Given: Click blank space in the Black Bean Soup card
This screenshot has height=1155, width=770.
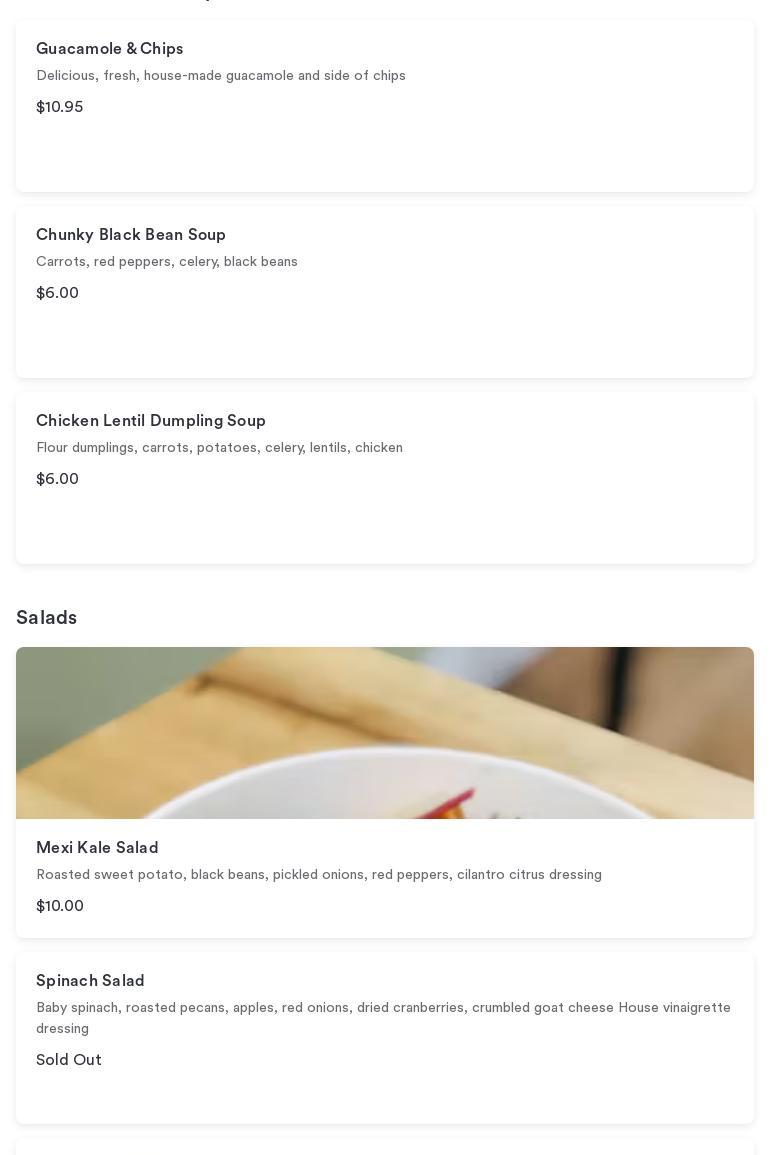Looking at the screenshot, I should click(500, 335).
